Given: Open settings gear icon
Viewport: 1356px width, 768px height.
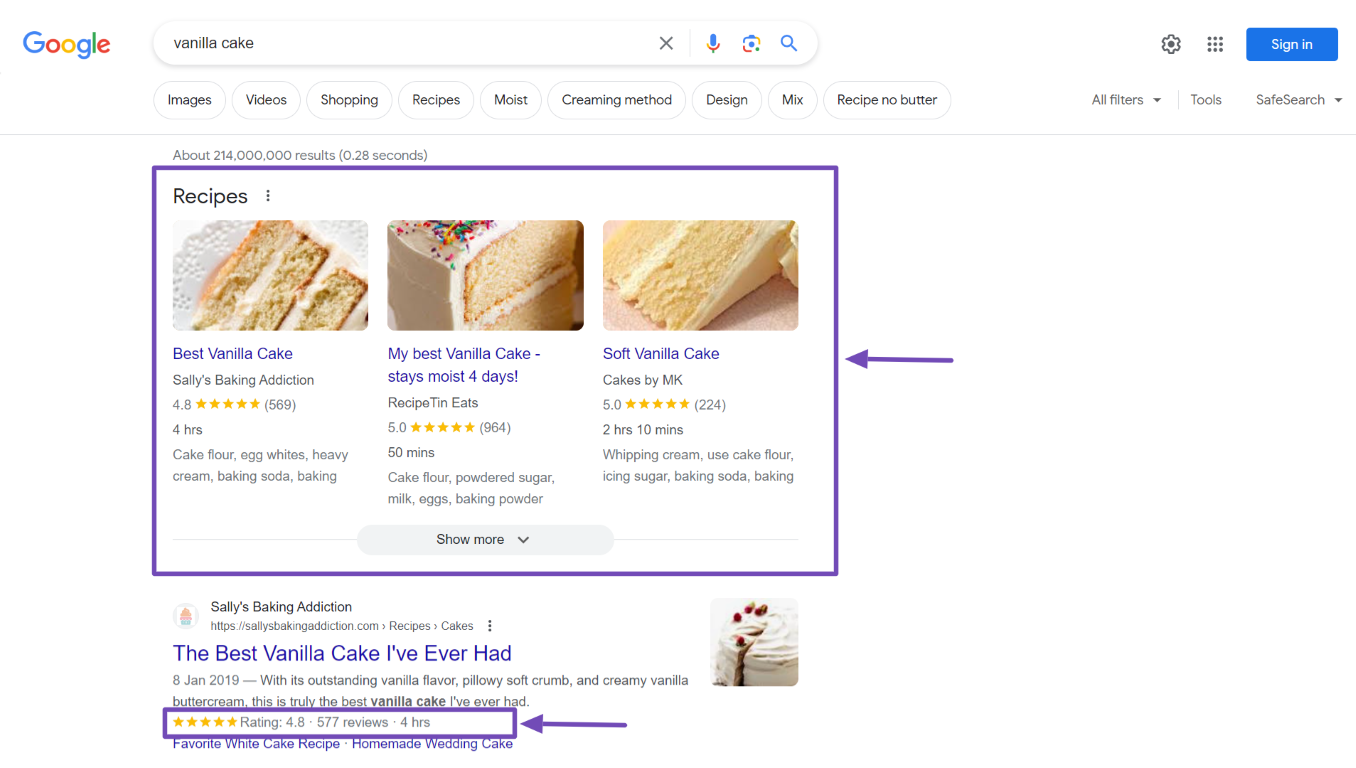Looking at the screenshot, I should [1171, 44].
